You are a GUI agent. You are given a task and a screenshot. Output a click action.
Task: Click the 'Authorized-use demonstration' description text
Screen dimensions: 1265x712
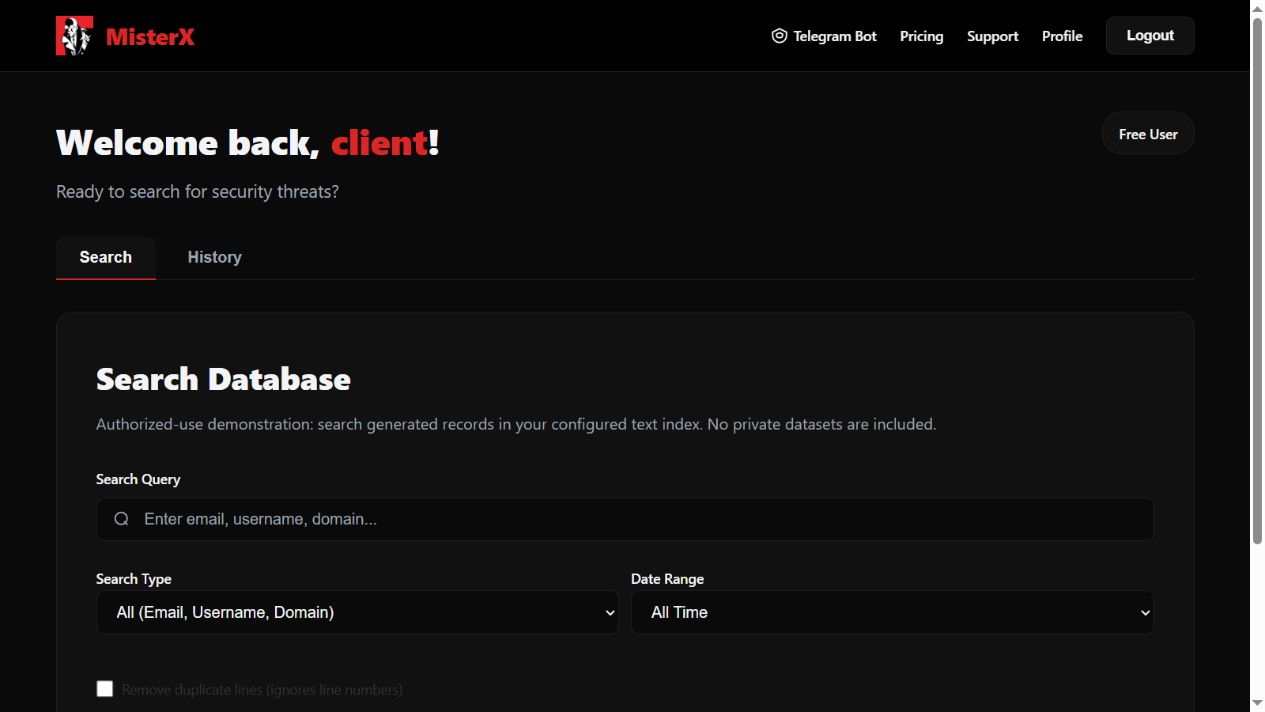tap(516, 424)
